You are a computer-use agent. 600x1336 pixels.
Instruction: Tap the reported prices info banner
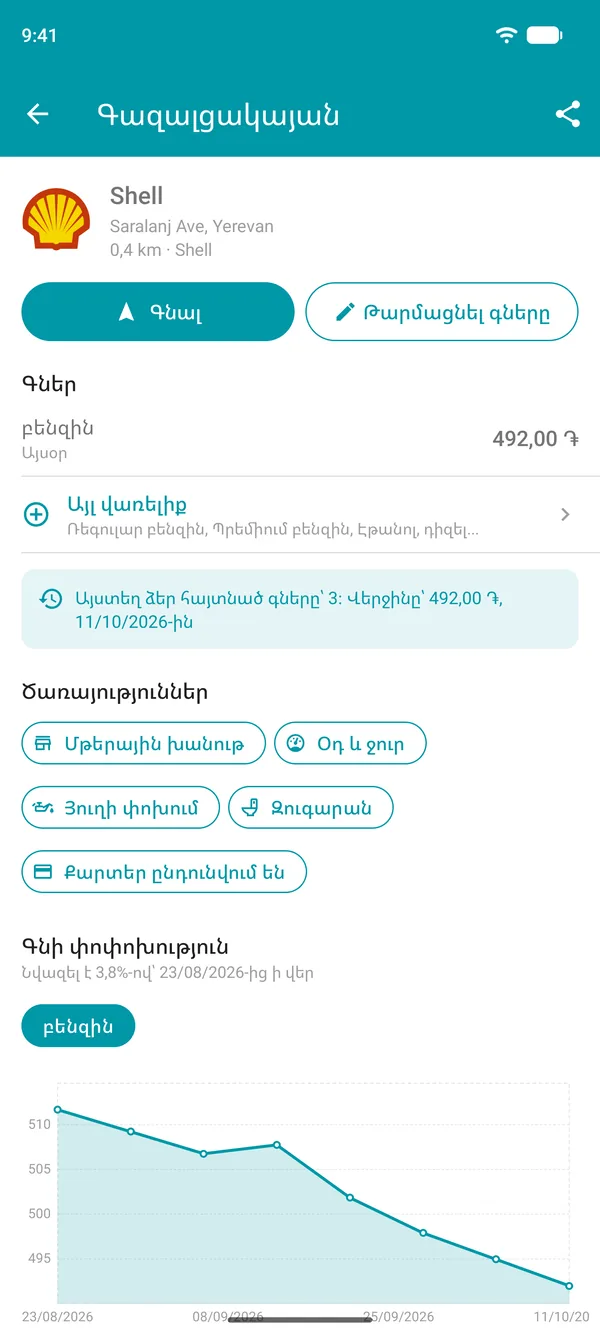pos(300,609)
